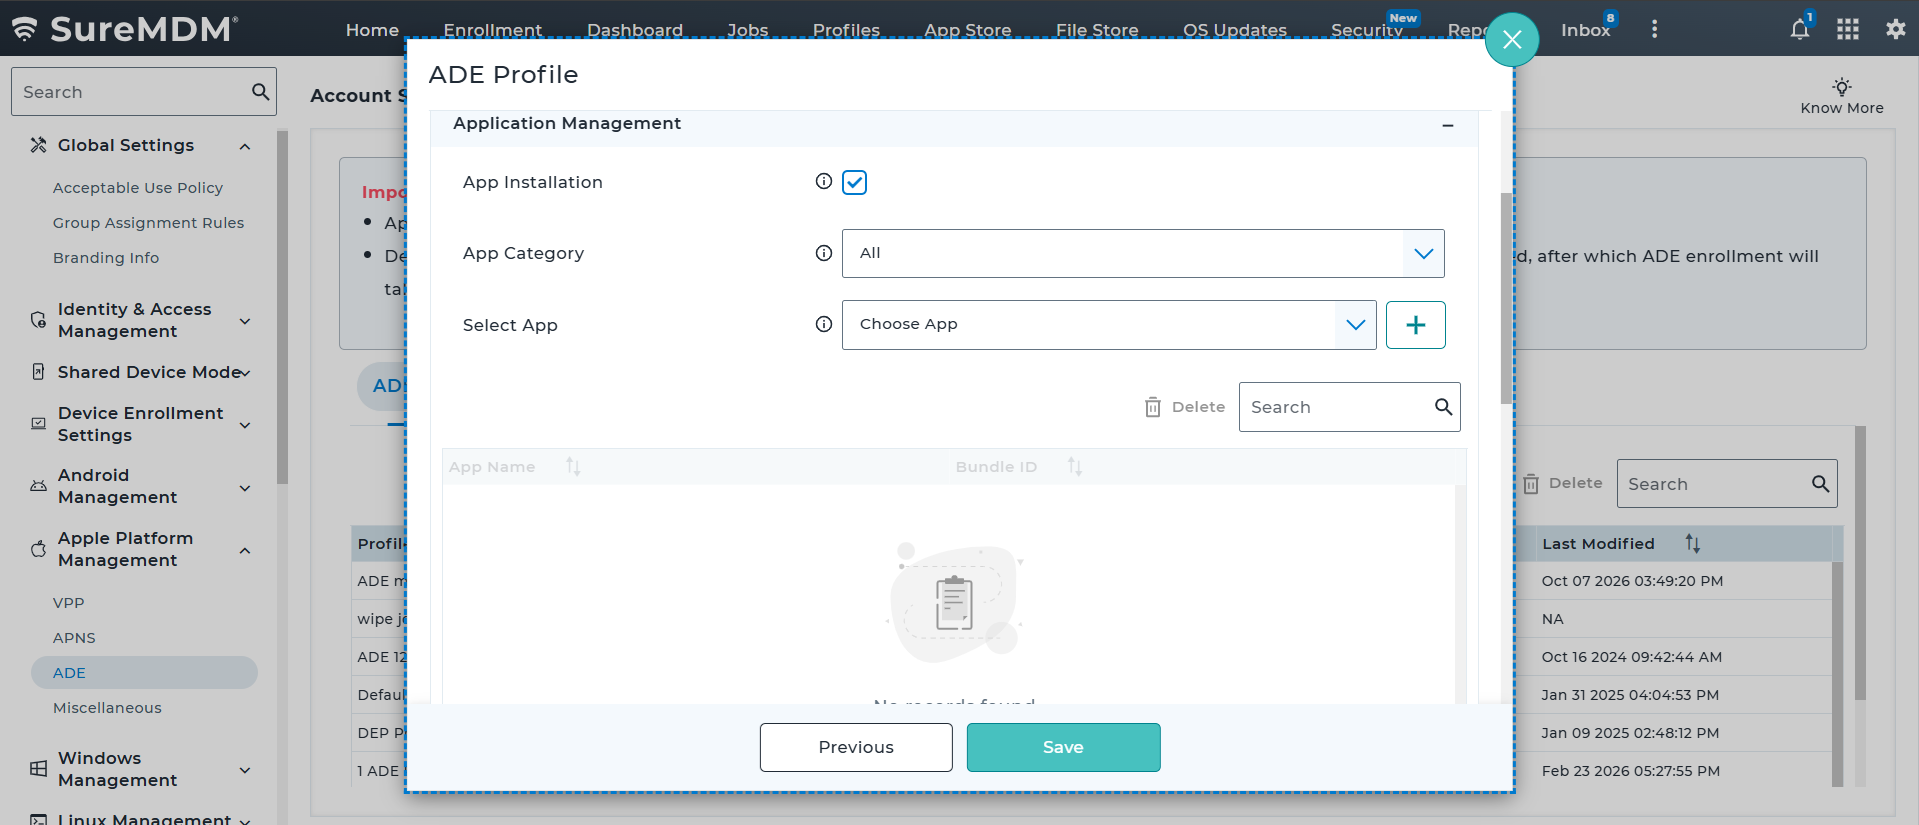Sort by App Name column arrows
This screenshot has width=1919, height=825.
point(573,466)
